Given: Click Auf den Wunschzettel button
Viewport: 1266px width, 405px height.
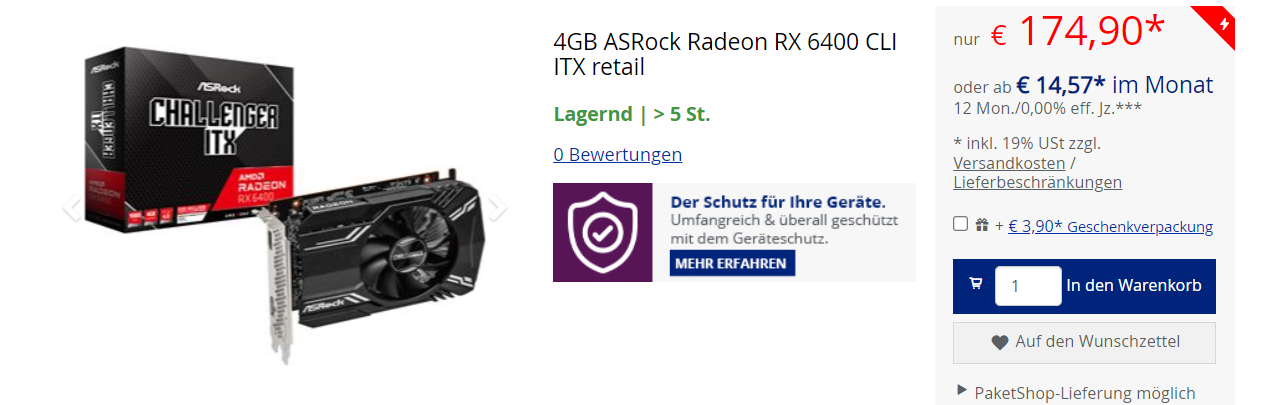Looking at the screenshot, I should tap(1084, 342).
